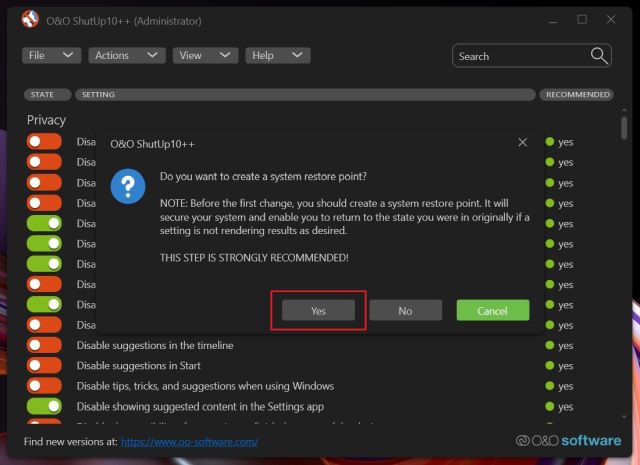This screenshot has width=640, height=465.
Task: Open the File menu
Action: pyautogui.click(x=51, y=55)
